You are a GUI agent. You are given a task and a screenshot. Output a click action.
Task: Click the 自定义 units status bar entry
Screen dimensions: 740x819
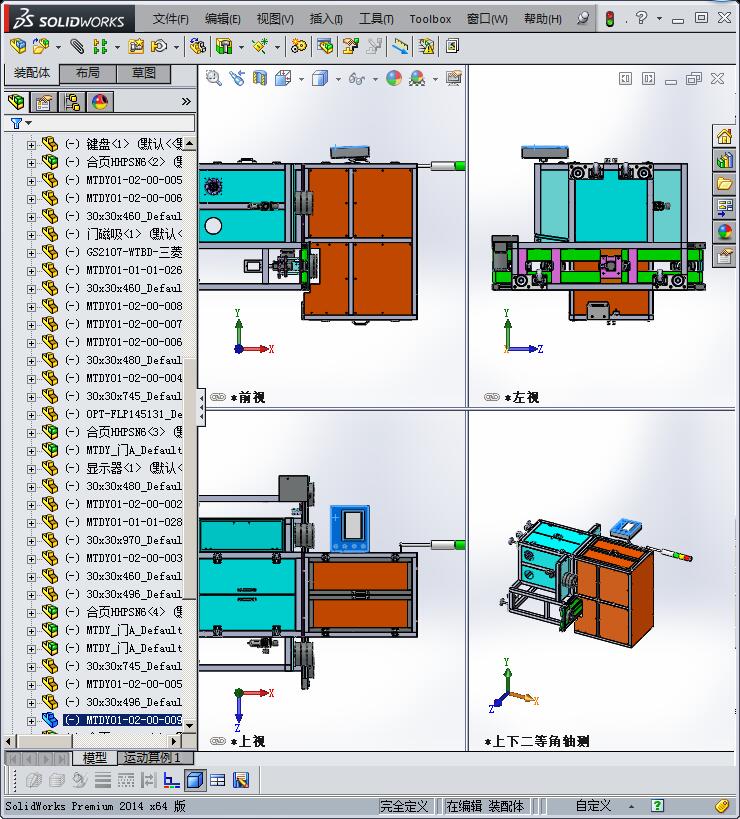593,806
